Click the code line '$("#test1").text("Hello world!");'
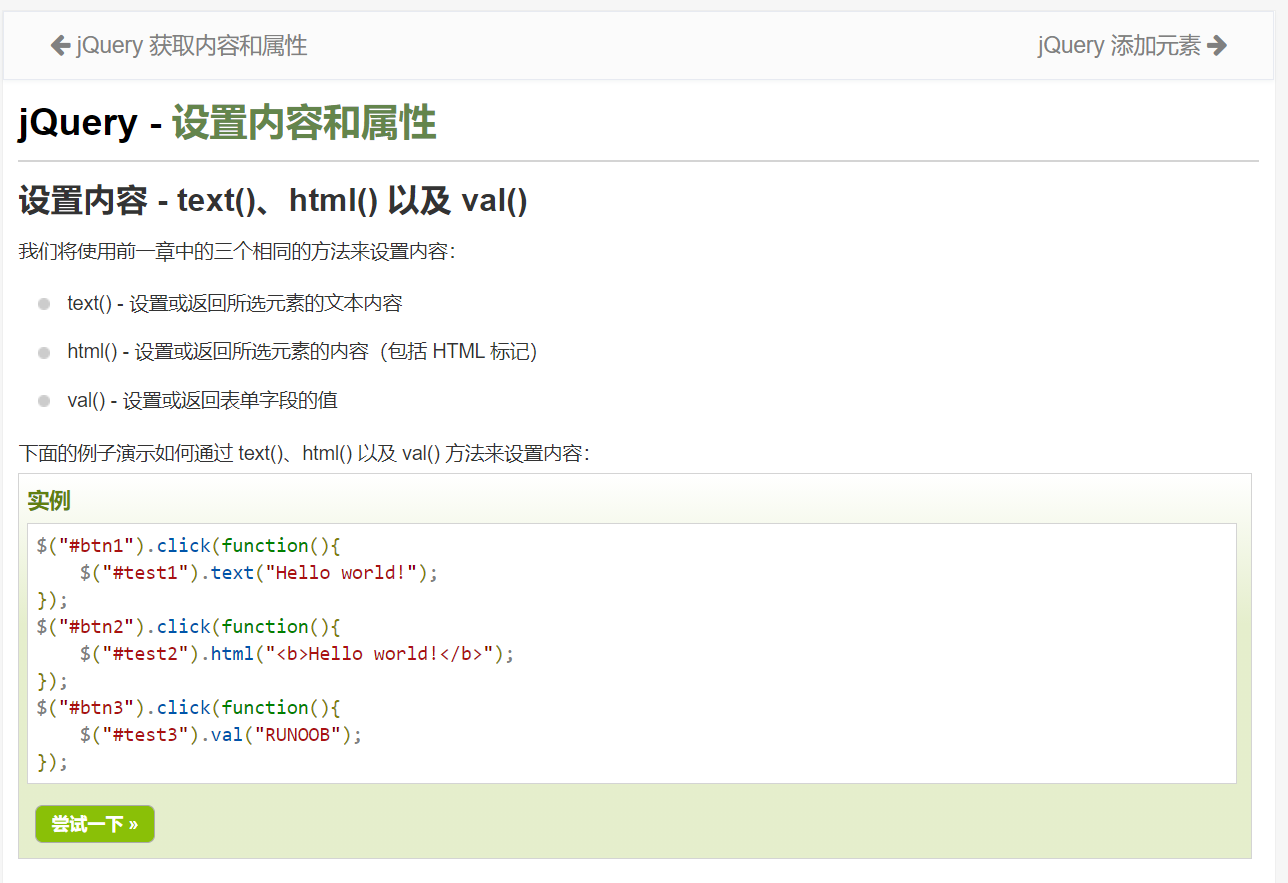 tap(259, 573)
